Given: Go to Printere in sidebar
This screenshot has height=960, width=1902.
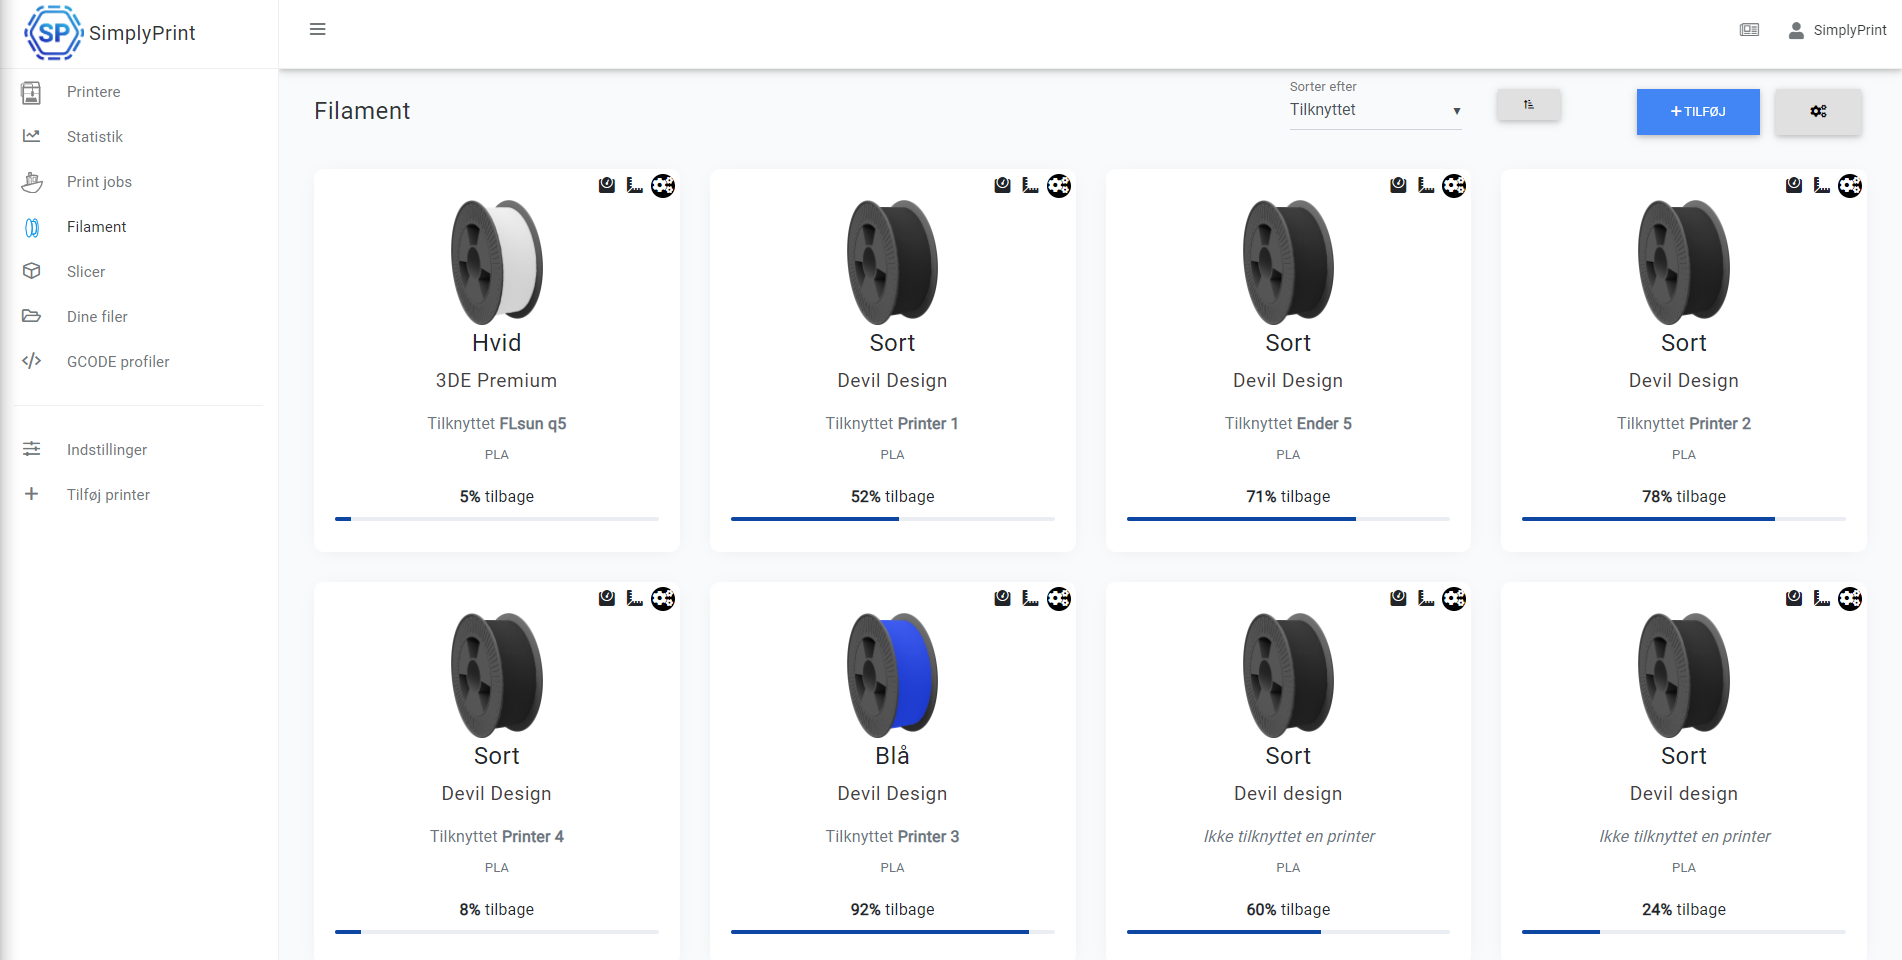Looking at the screenshot, I should [93, 92].
